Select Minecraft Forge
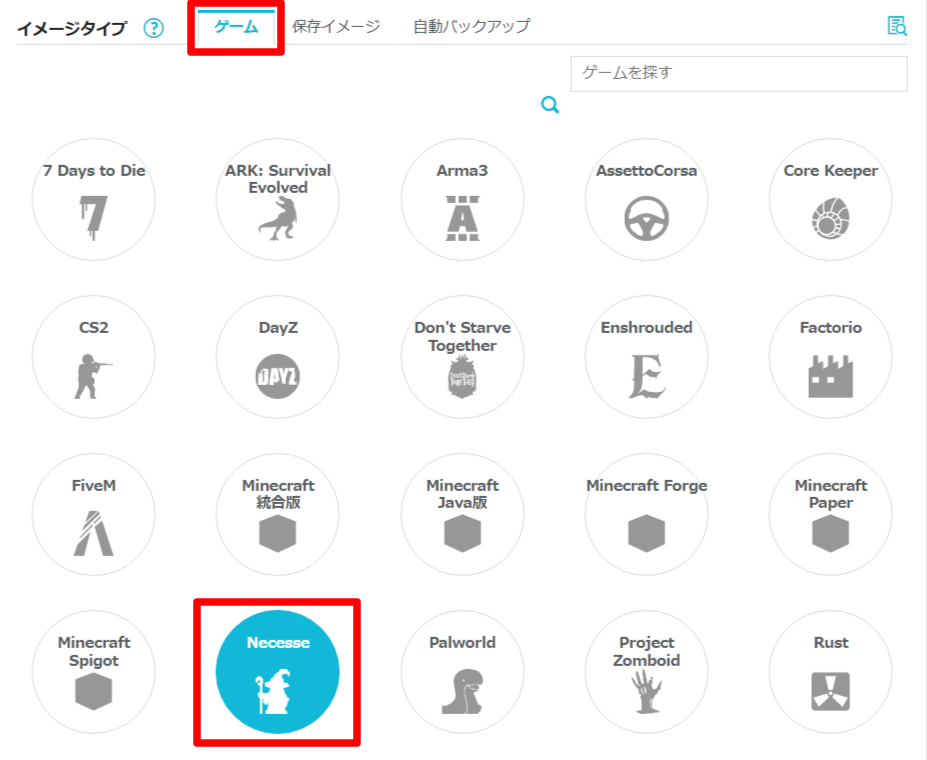This screenshot has width=927, height=760. coord(646,514)
